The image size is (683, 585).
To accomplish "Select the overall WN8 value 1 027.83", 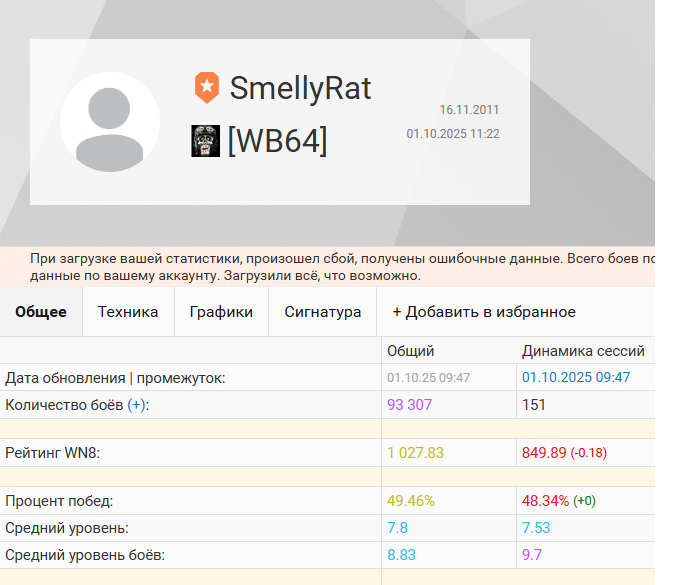I will click(x=415, y=453).
